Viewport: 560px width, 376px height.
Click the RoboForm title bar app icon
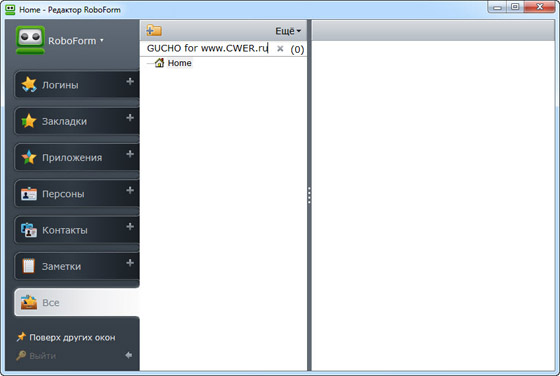pyautogui.click(x=10, y=9)
